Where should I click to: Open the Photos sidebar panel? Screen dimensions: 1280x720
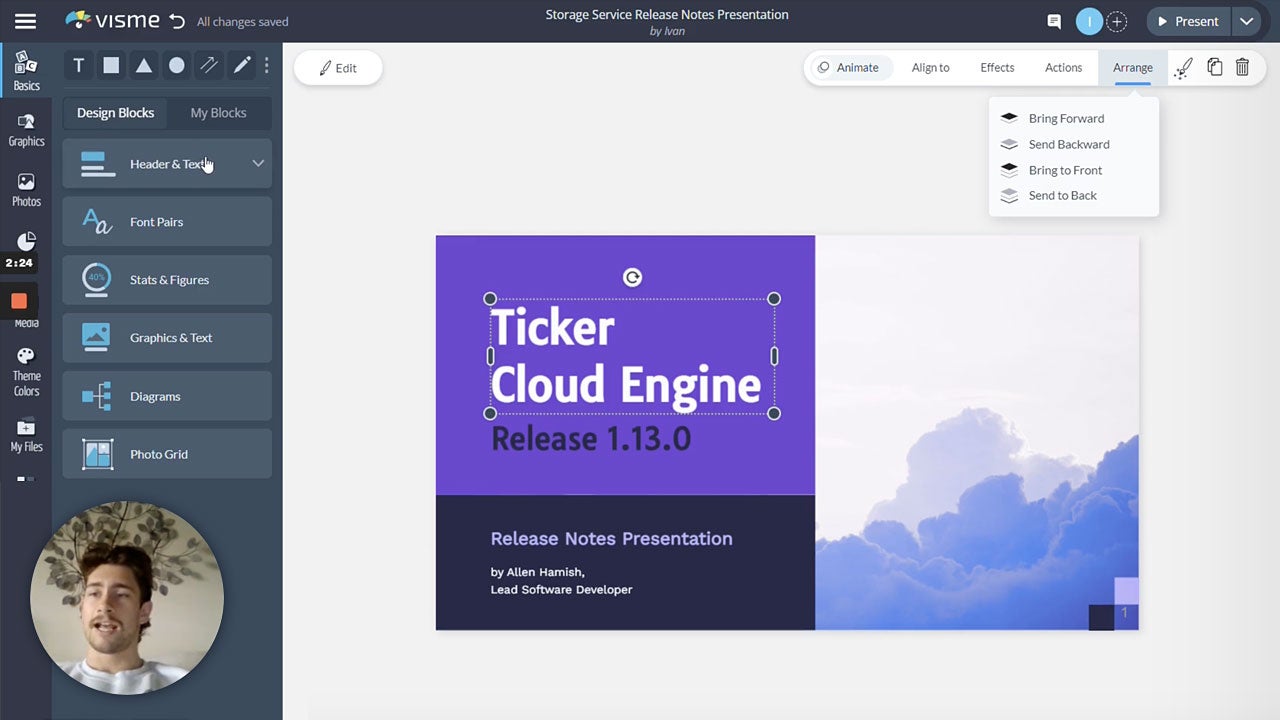point(26,190)
